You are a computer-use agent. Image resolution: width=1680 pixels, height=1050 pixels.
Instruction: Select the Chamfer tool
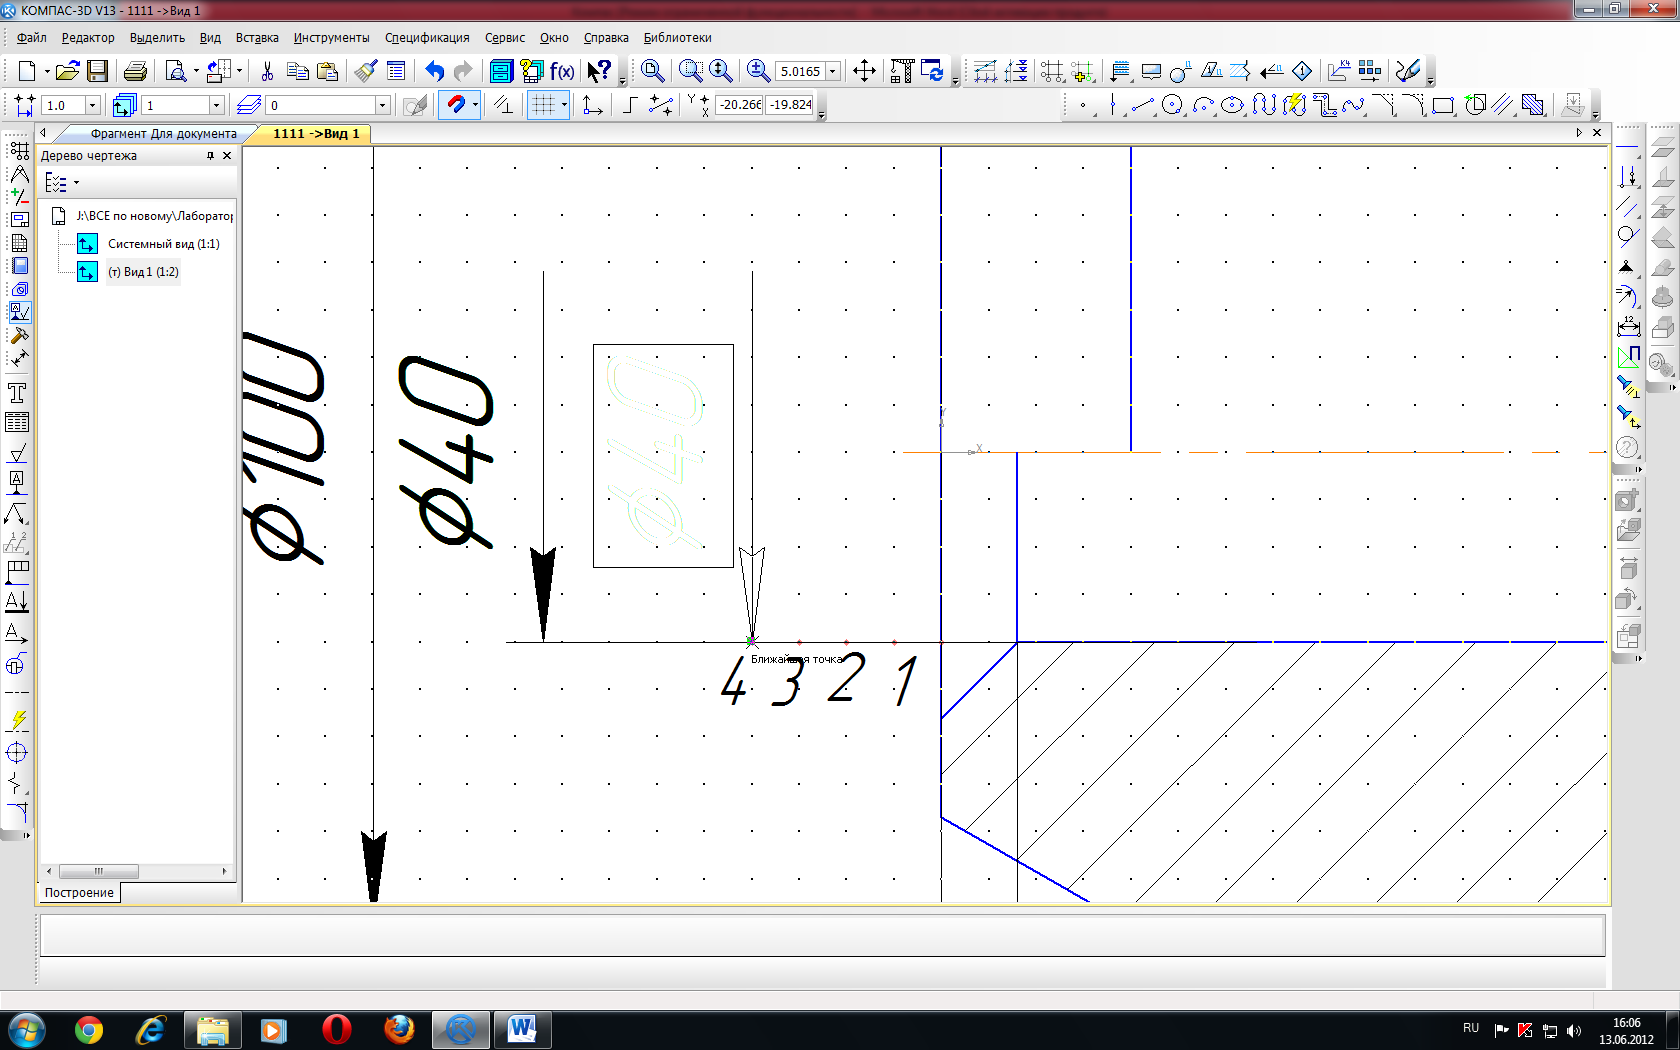pos(1383,105)
